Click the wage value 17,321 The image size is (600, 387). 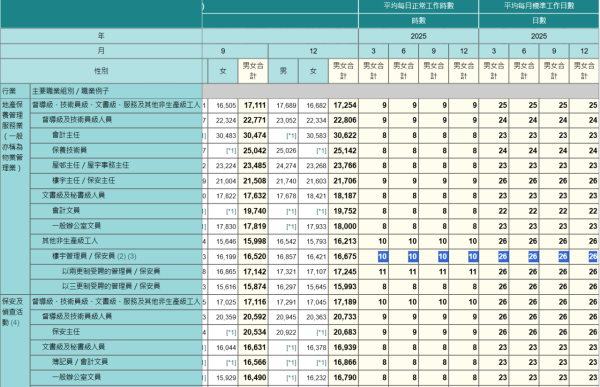[x=286, y=272]
